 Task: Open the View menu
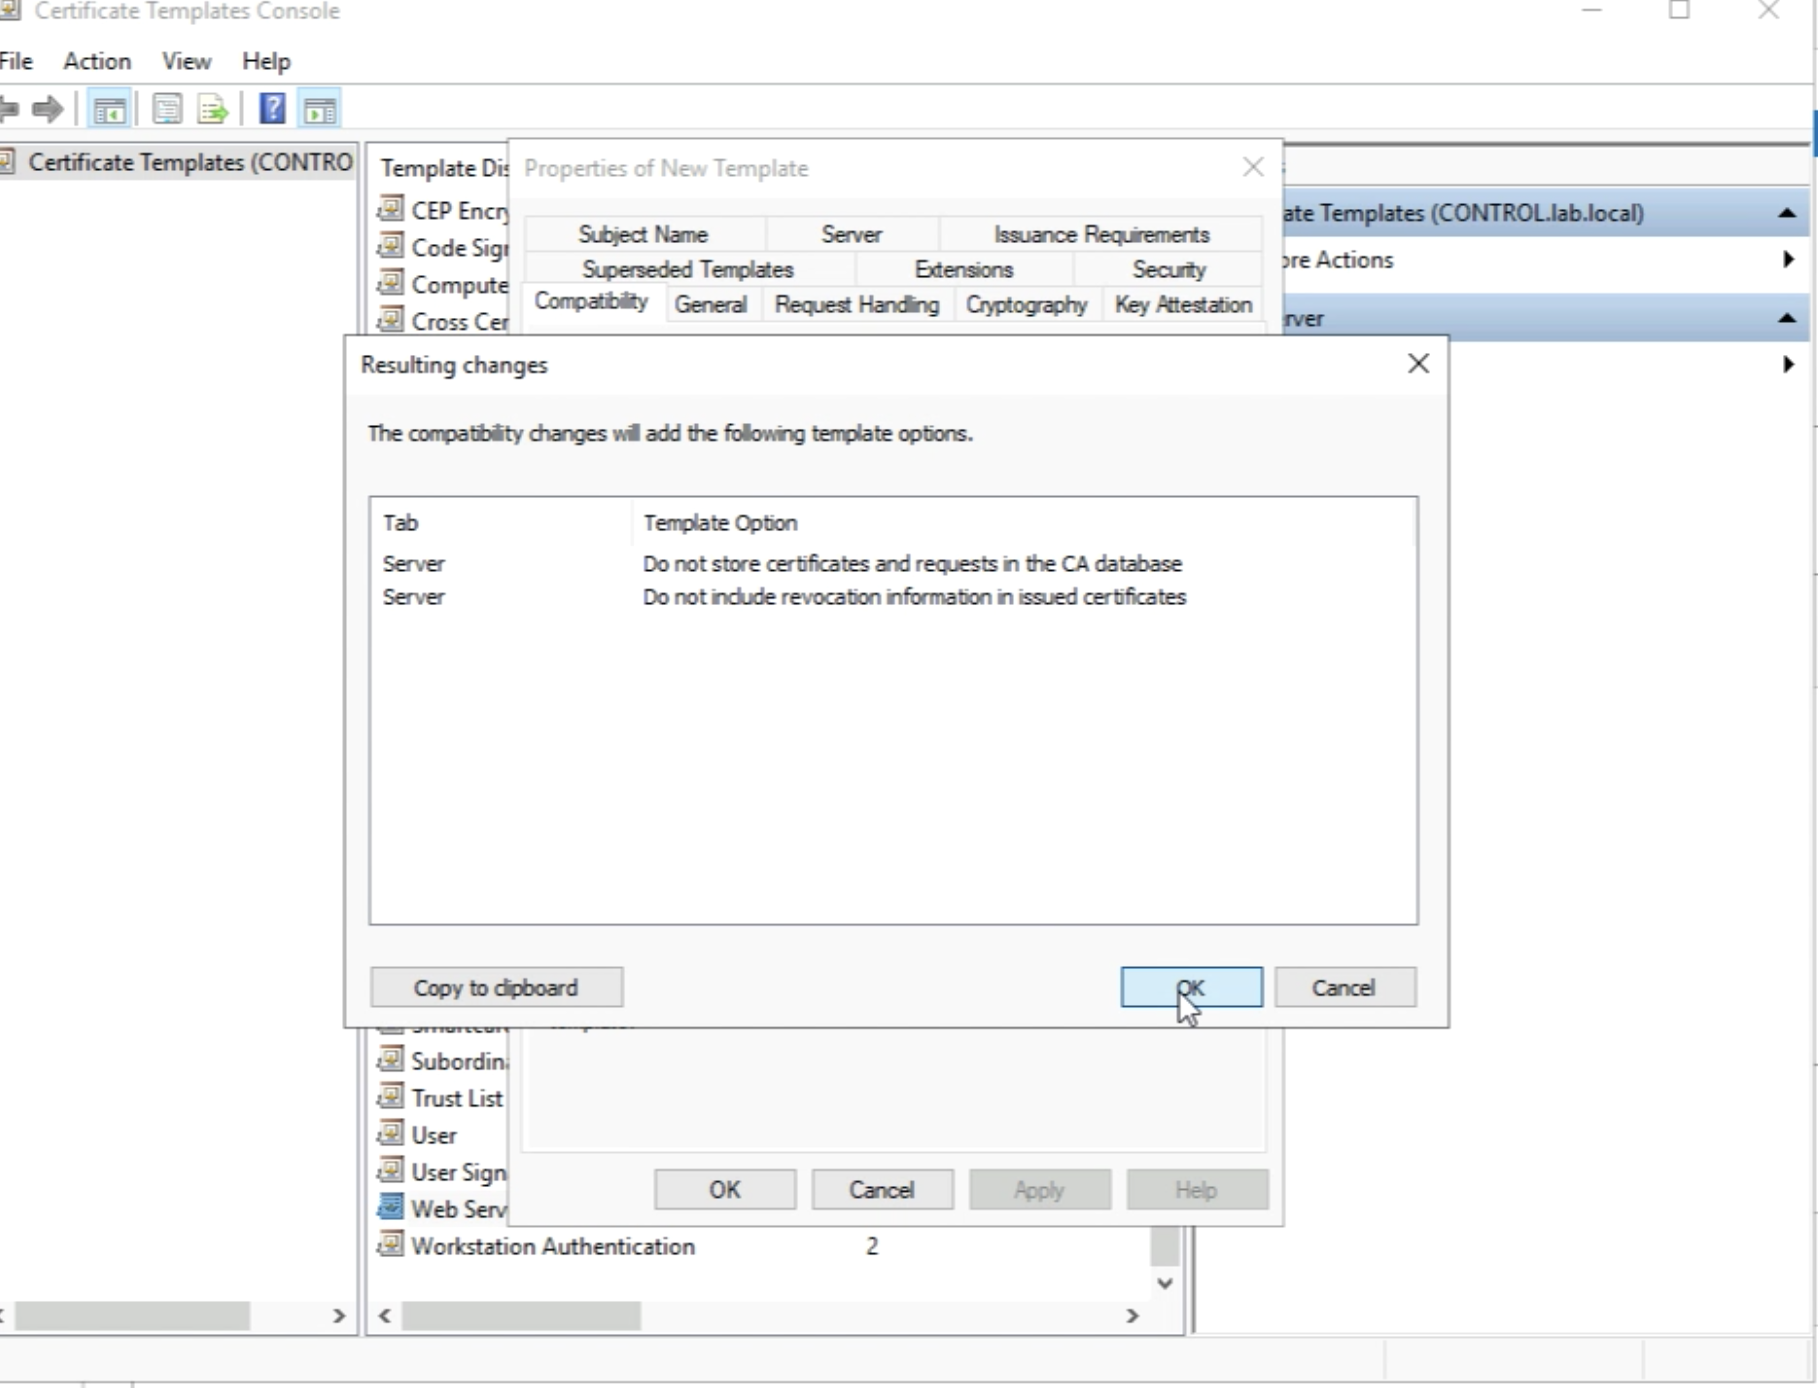click(x=186, y=61)
